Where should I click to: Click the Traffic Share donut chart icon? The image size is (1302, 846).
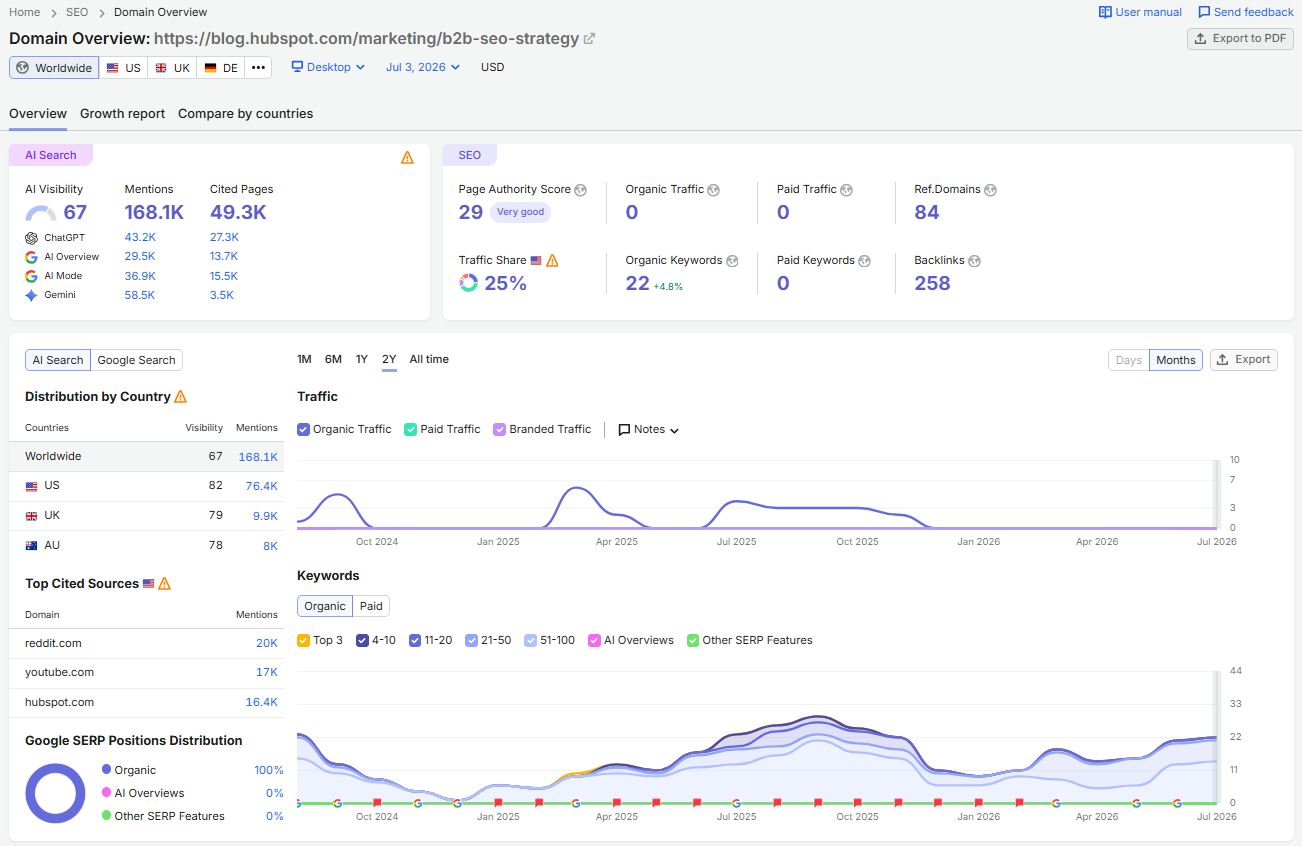(468, 283)
